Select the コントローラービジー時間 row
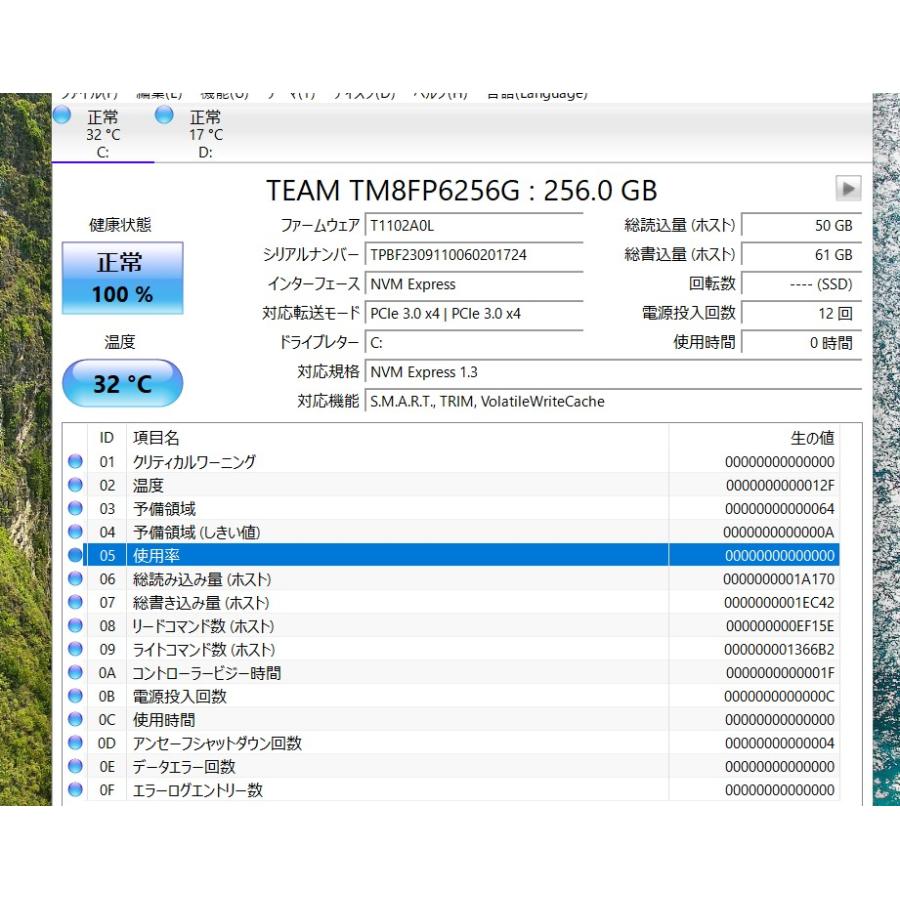The width and height of the screenshot is (900, 900). pos(451,673)
